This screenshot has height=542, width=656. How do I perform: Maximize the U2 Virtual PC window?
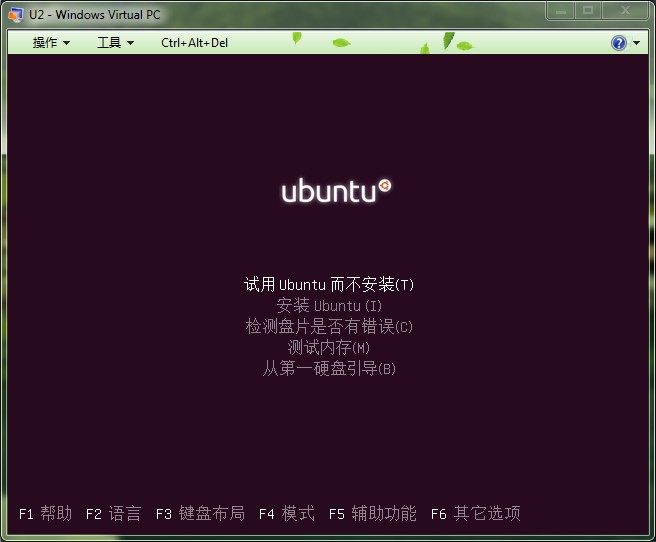click(x=588, y=10)
